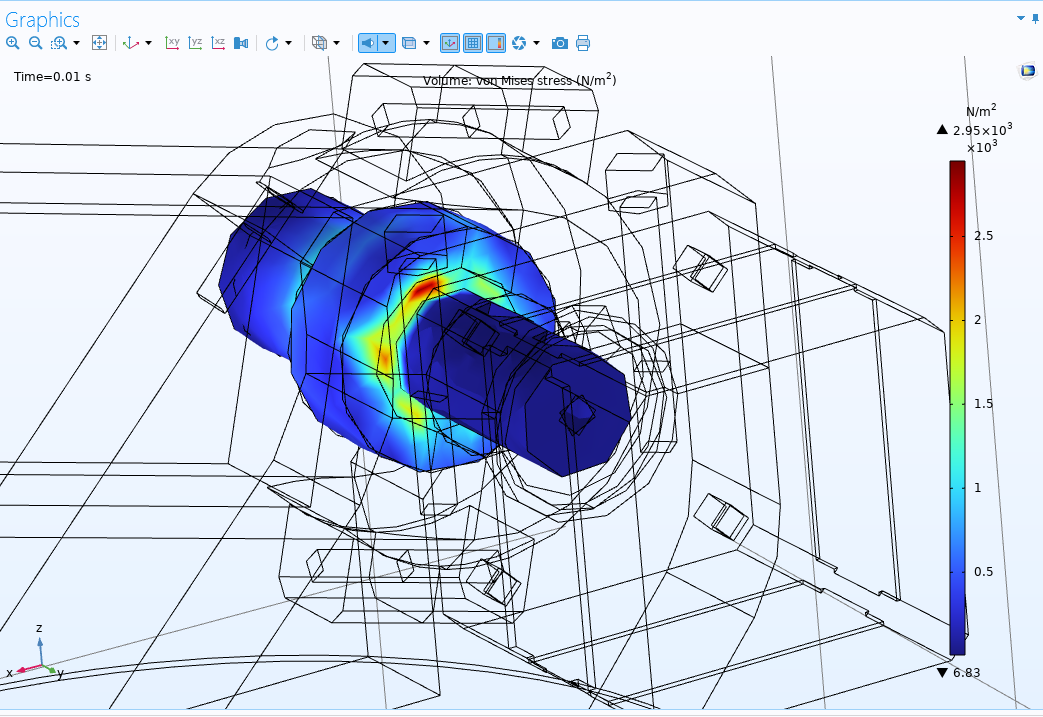
Task: Switch to the XY plane view
Action: 173,43
